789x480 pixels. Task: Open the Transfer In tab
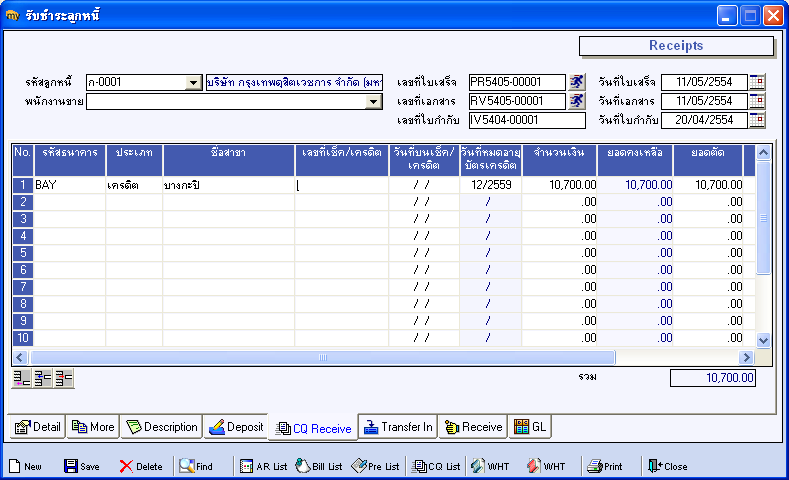click(x=397, y=427)
